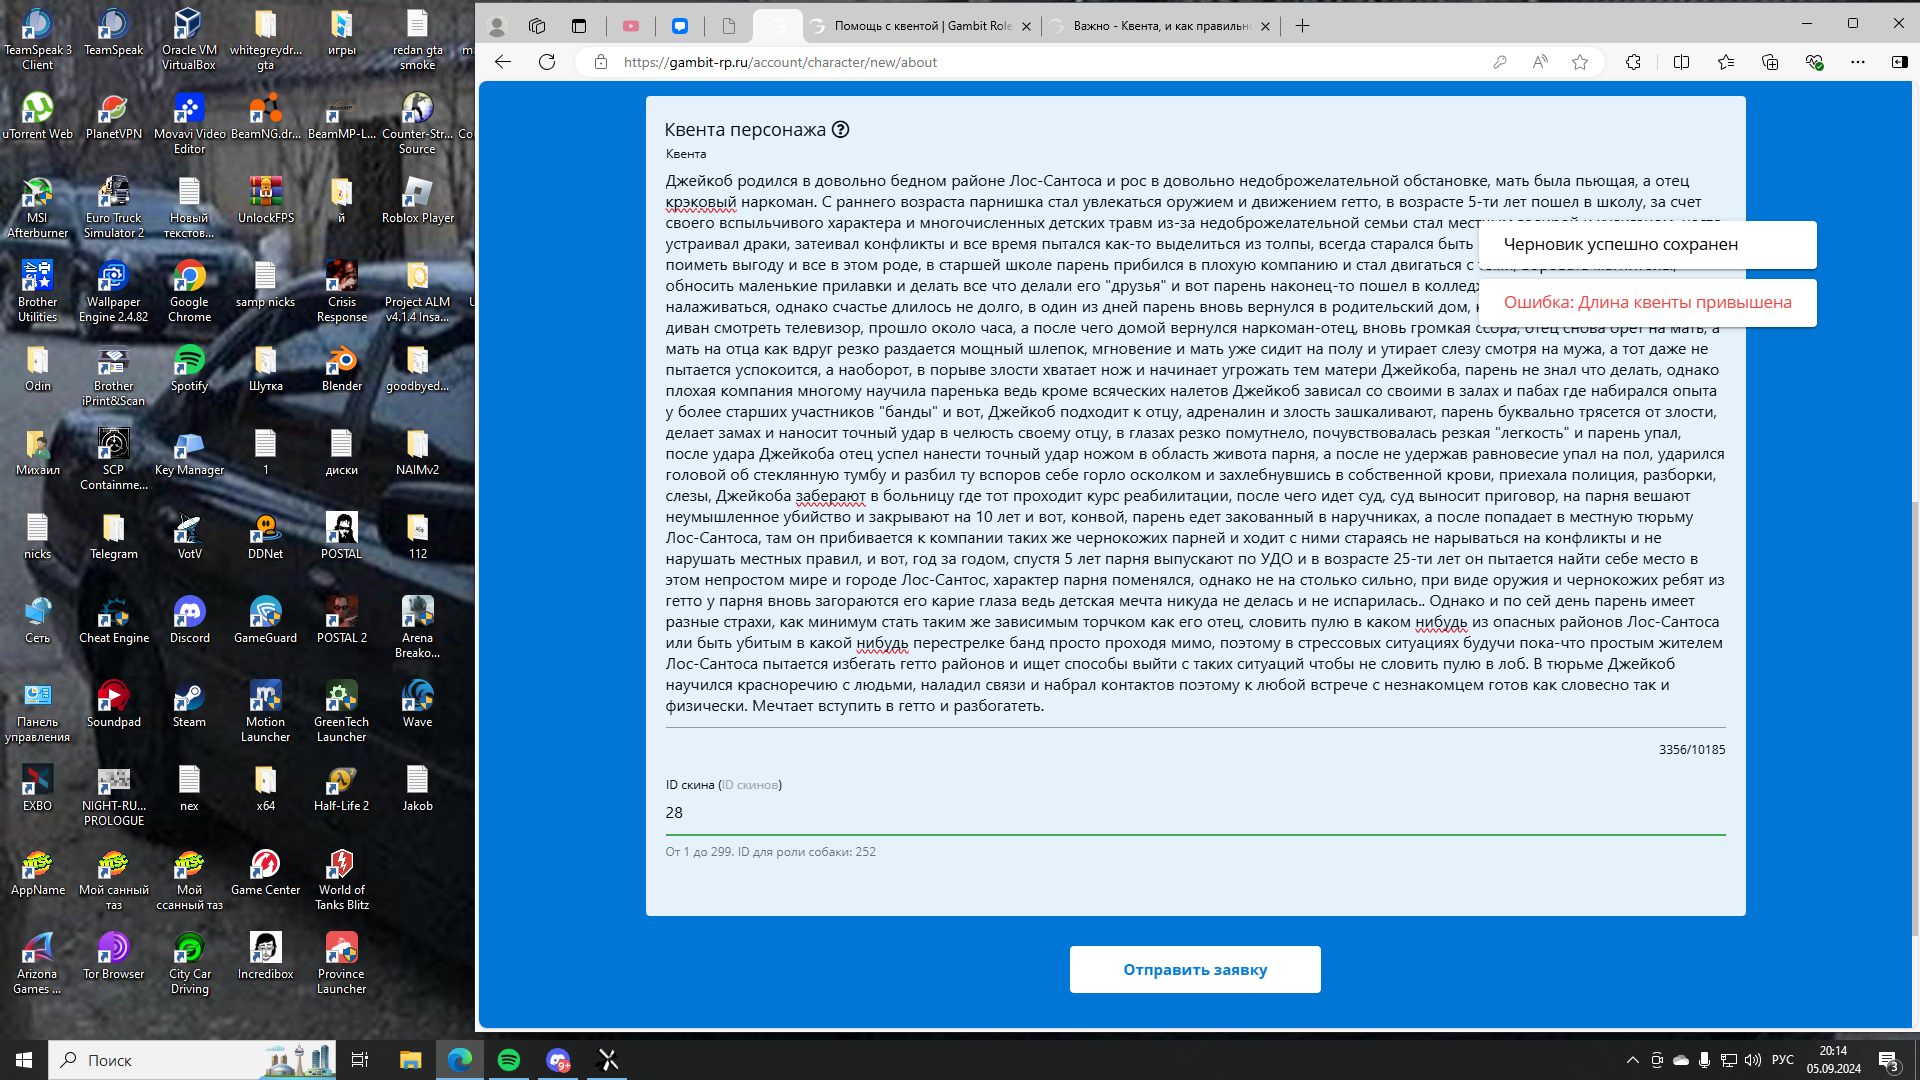Add this page to favorites (star icon)

[x=1579, y=62]
